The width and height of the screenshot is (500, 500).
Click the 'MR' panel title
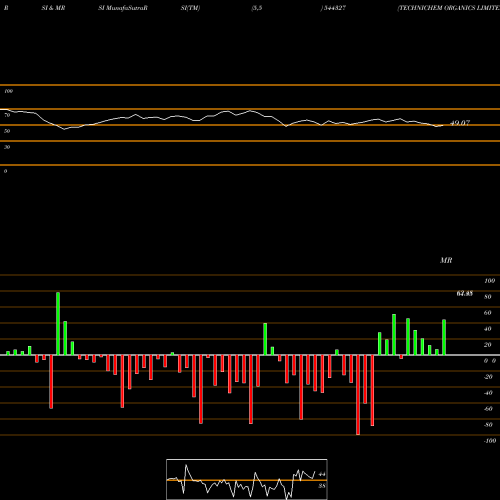point(446,260)
